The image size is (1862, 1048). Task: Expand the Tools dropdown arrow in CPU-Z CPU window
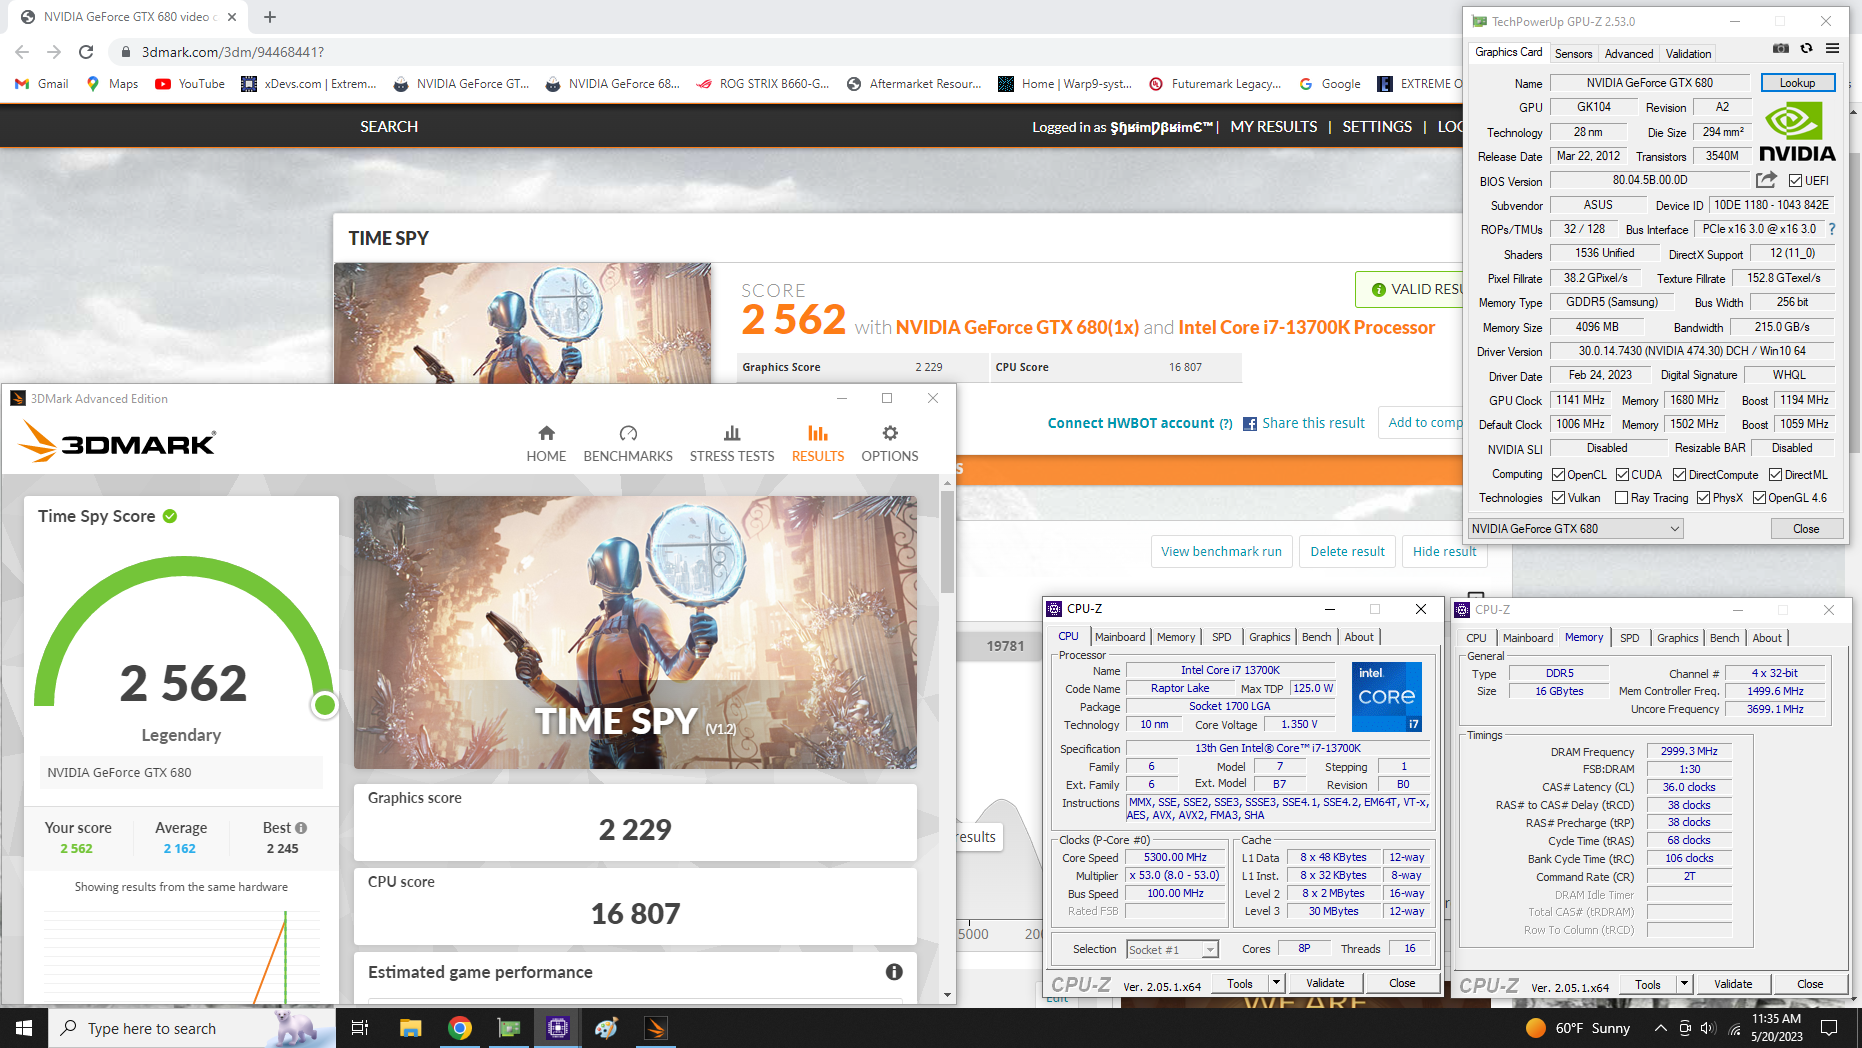pyautogui.click(x=1276, y=983)
